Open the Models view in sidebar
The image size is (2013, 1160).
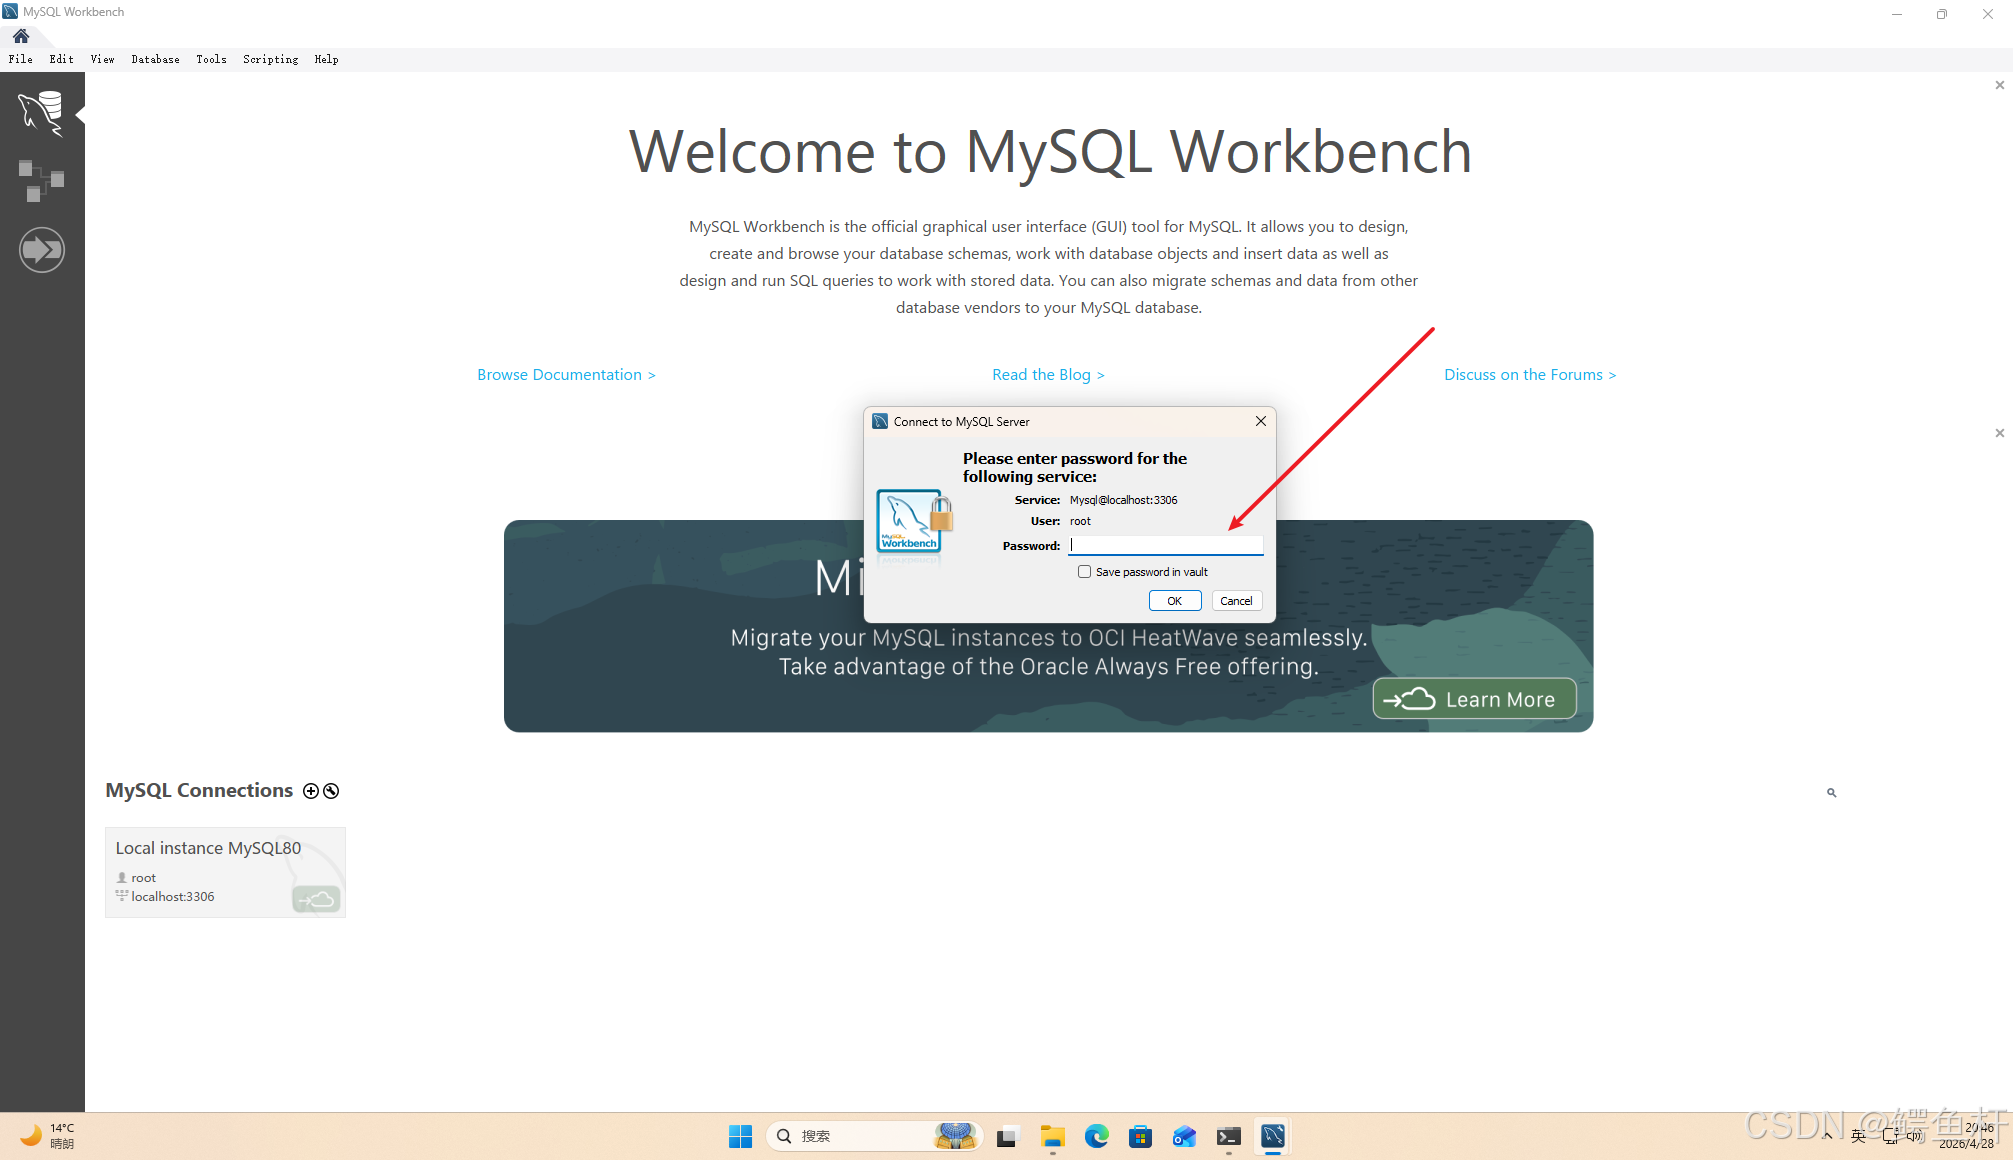[x=41, y=181]
